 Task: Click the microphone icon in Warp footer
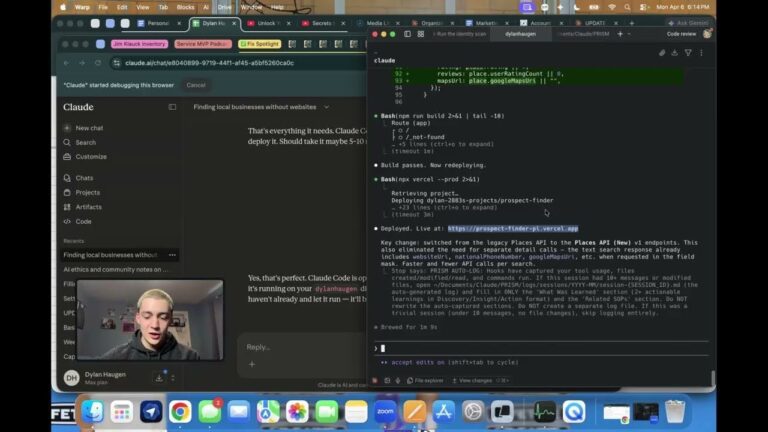coord(398,381)
